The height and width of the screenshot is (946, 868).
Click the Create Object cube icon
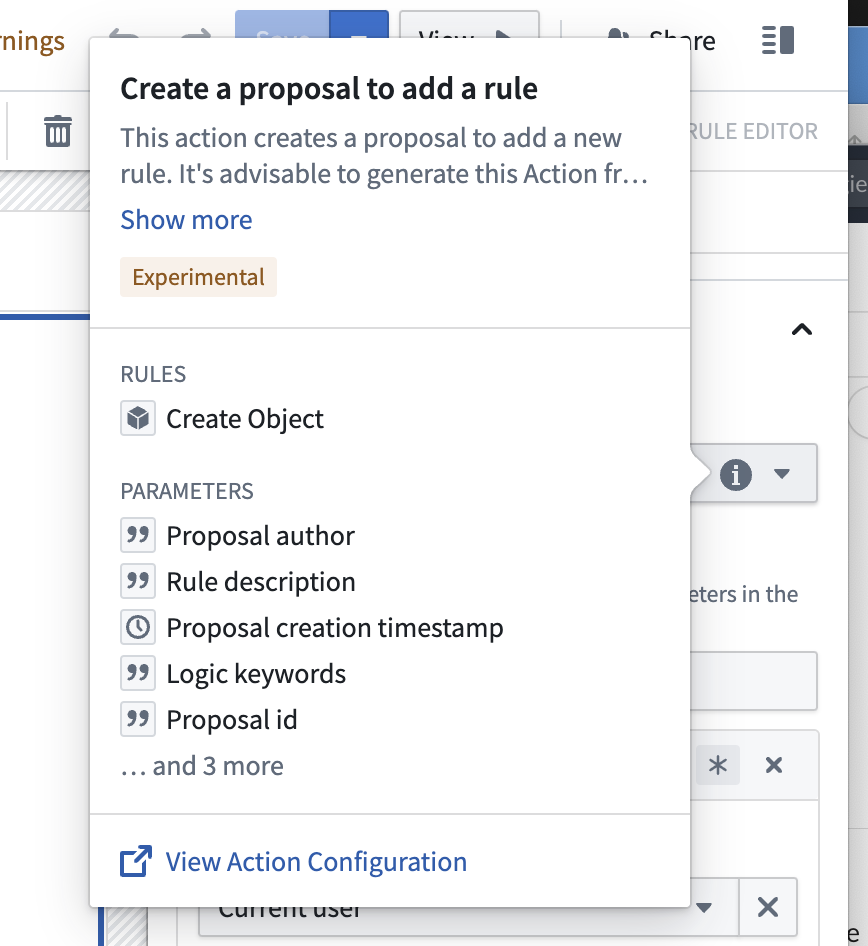138,418
